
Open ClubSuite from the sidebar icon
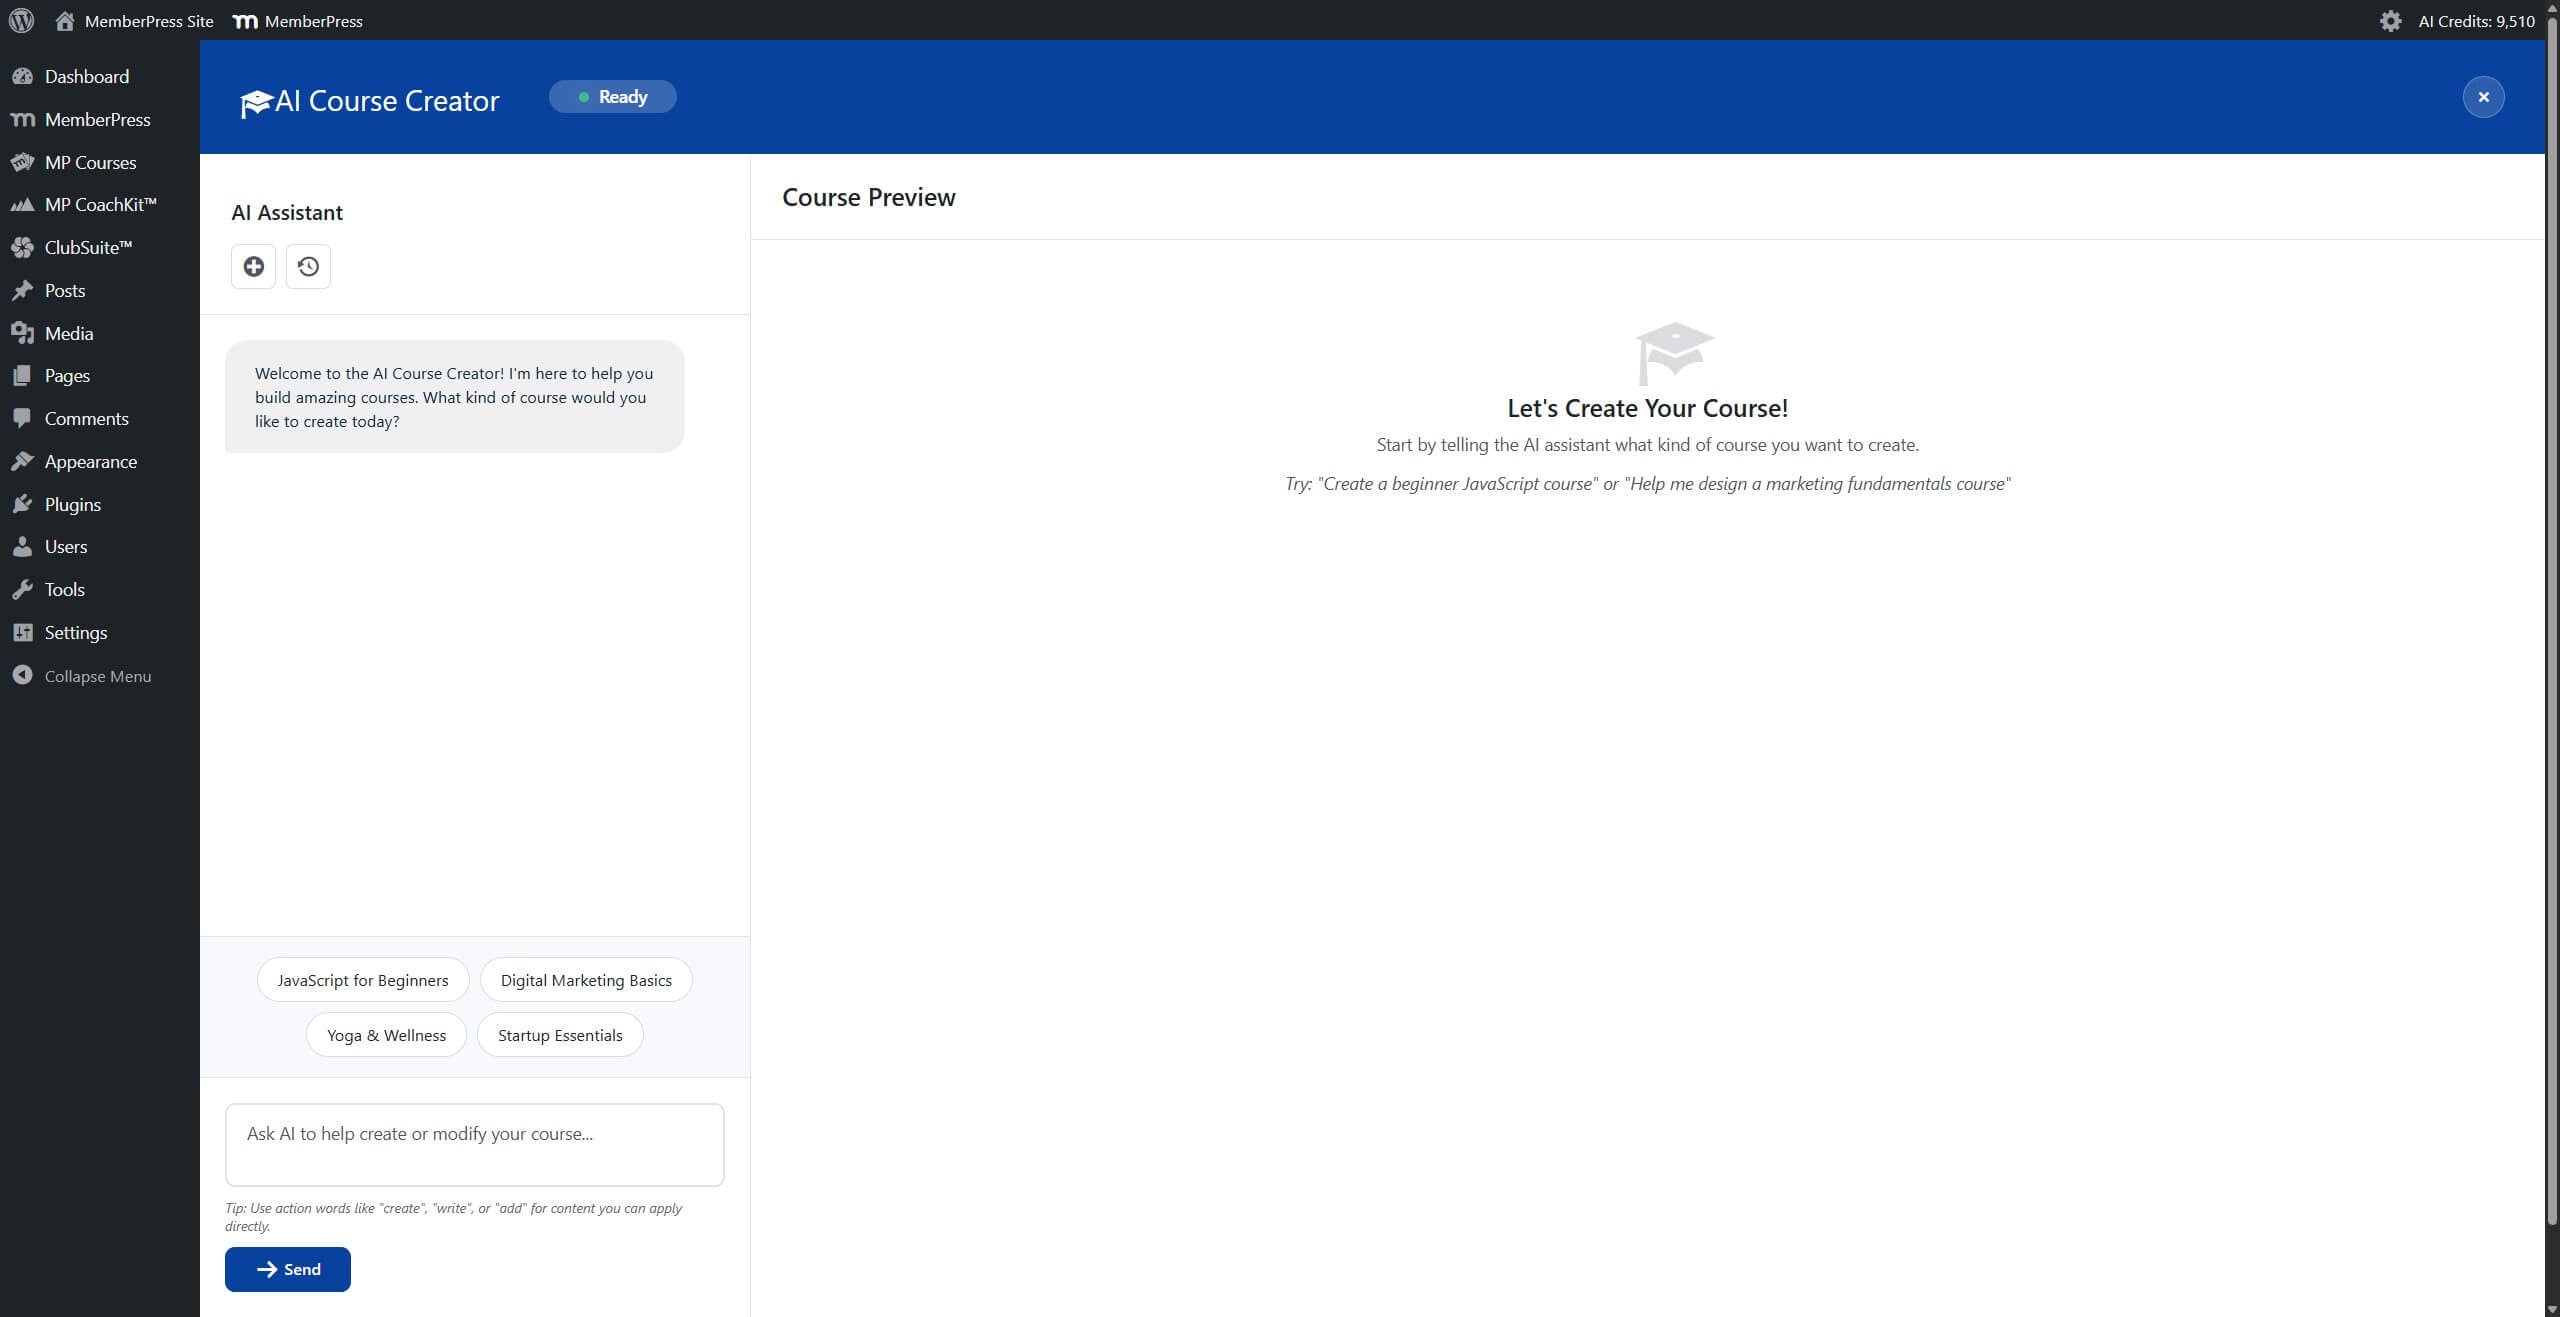click(24, 247)
